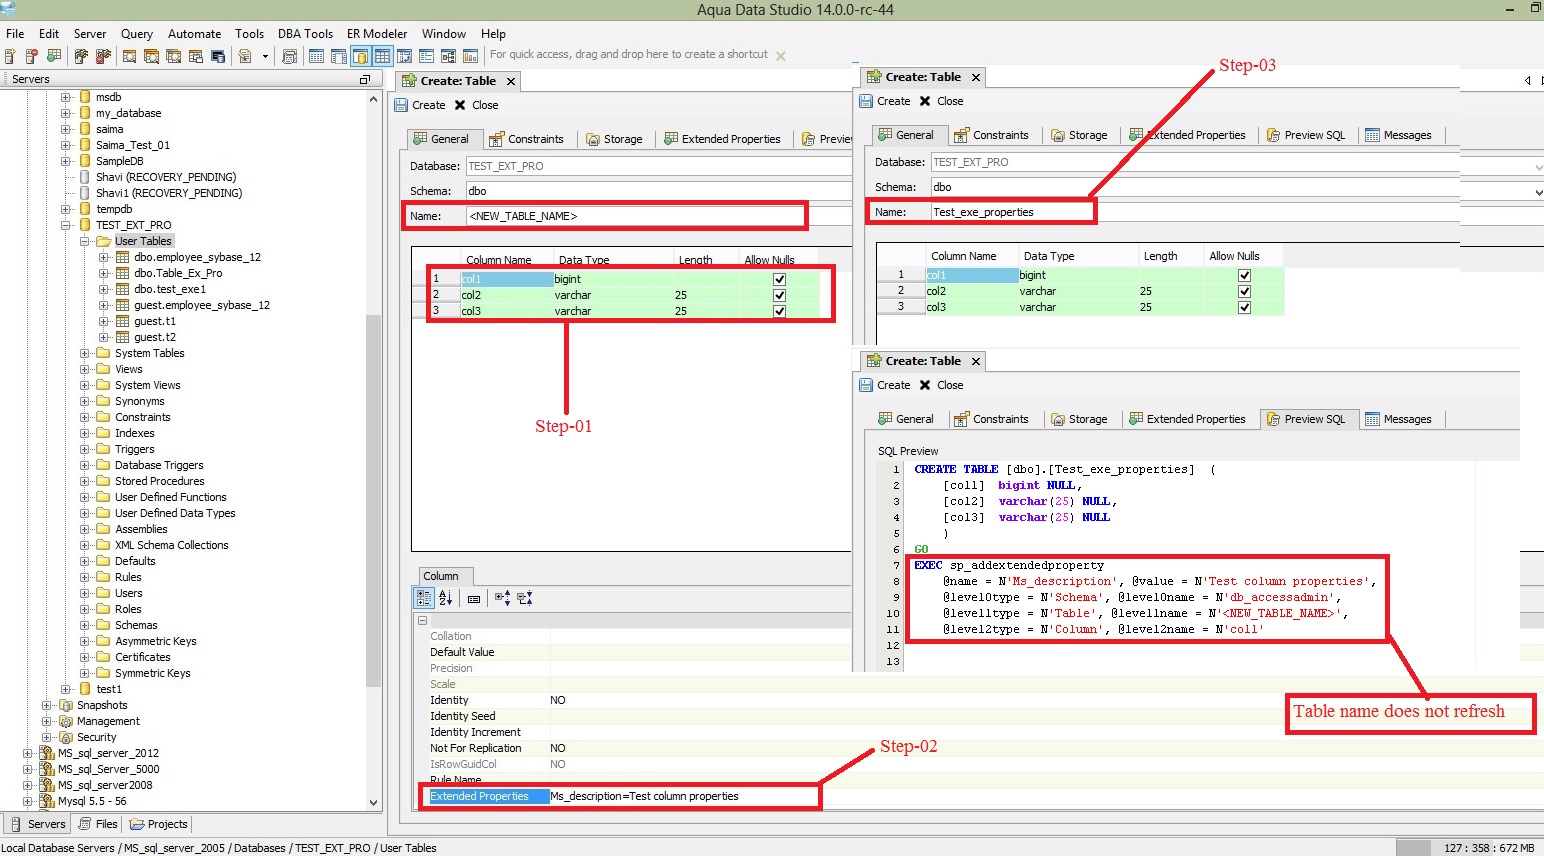Click the calculator-style icon in the main toolbar
This screenshot has width=1544, height=856.
click(290, 56)
